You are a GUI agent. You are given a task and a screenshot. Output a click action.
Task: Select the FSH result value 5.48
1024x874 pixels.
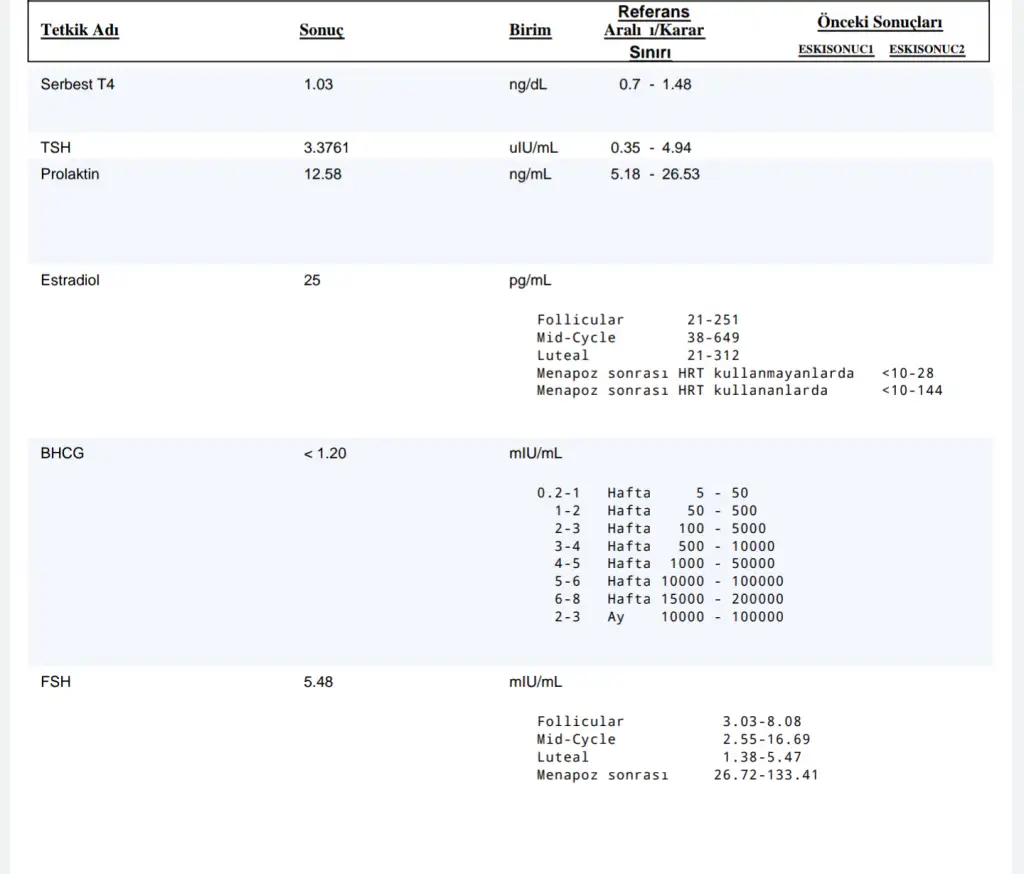pyautogui.click(x=318, y=682)
